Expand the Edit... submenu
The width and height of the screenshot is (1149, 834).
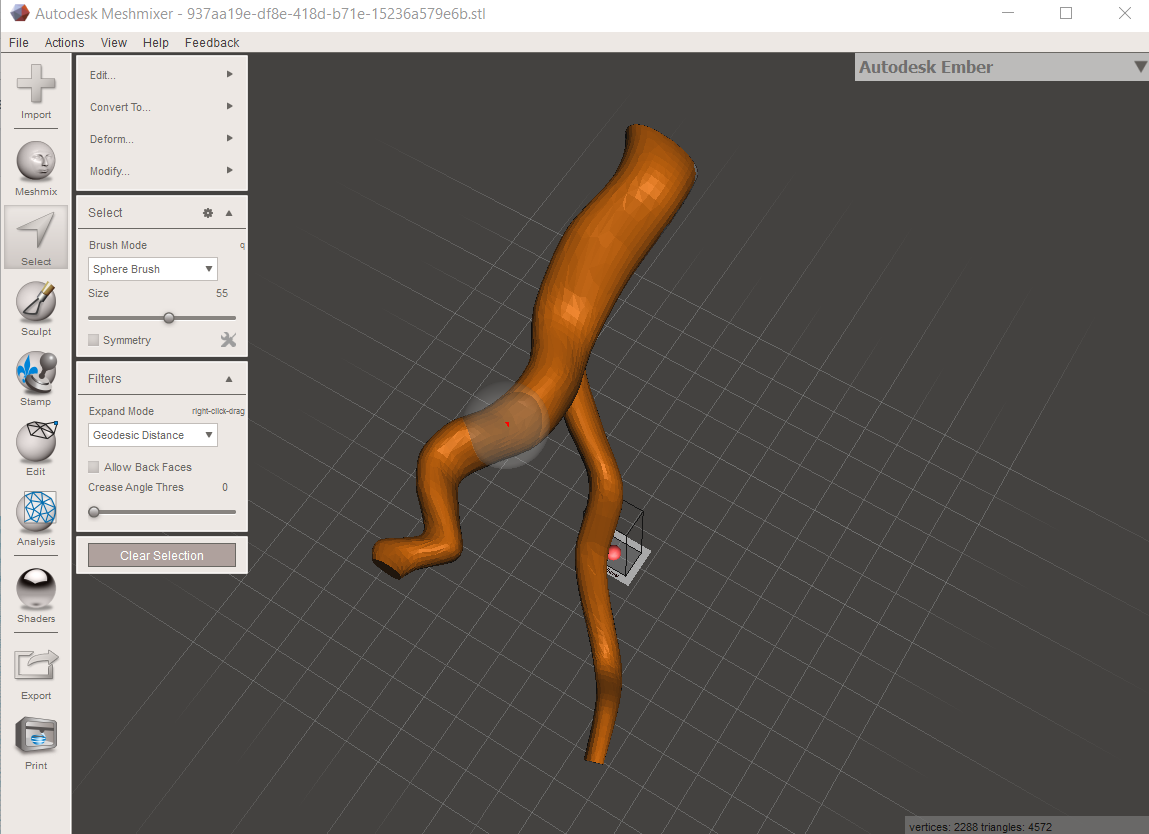[162, 75]
